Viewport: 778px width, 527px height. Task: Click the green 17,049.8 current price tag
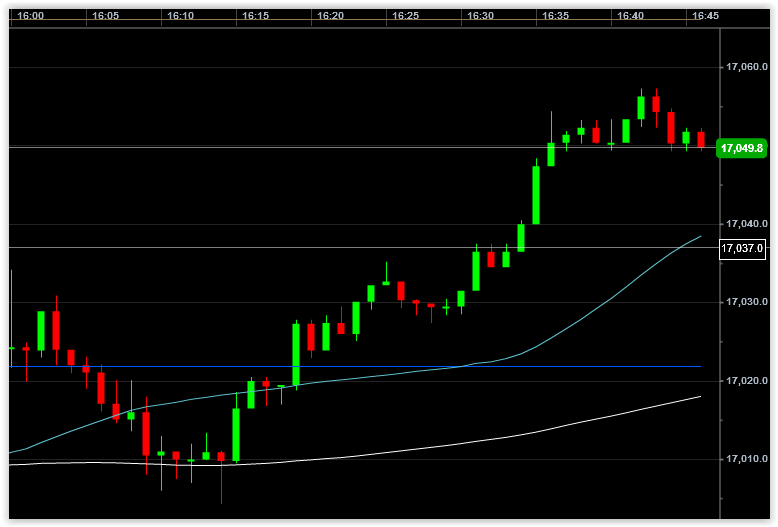(x=741, y=148)
